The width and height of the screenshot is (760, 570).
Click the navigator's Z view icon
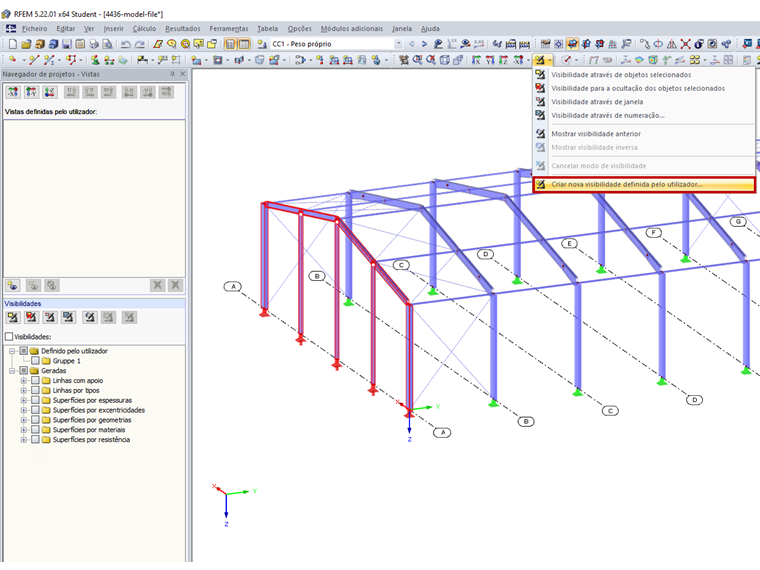tap(50, 92)
